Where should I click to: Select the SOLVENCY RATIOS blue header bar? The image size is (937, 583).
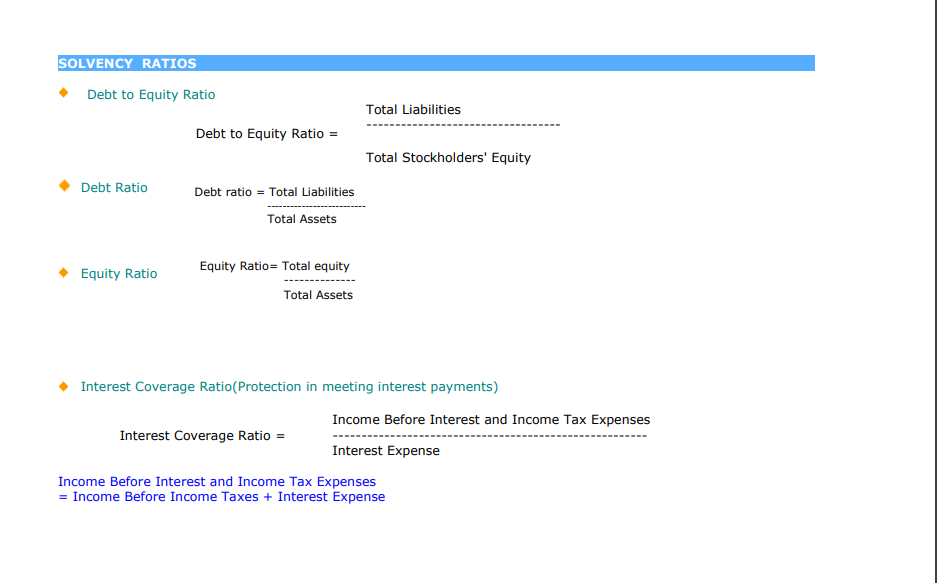pyautogui.click(x=436, y=63)
